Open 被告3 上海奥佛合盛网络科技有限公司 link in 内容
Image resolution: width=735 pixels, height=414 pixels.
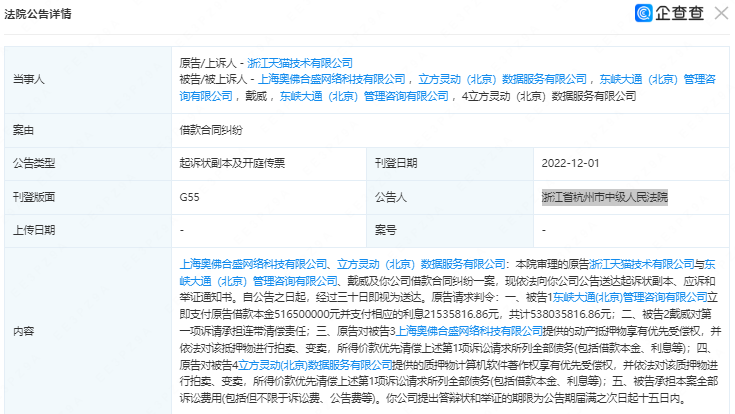click(x=469, y=331)
